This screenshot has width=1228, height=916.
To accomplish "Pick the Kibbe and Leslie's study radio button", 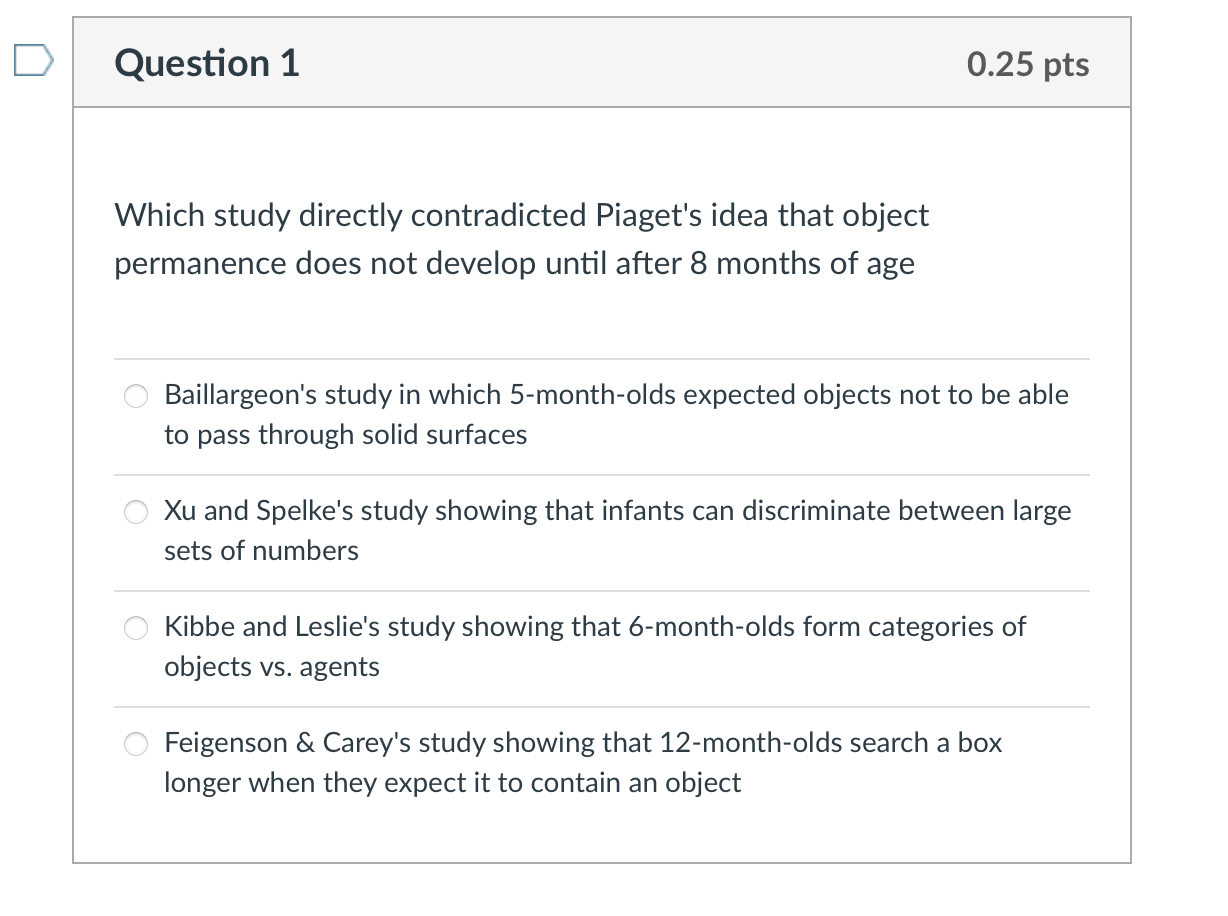I will tap(137, 629).
